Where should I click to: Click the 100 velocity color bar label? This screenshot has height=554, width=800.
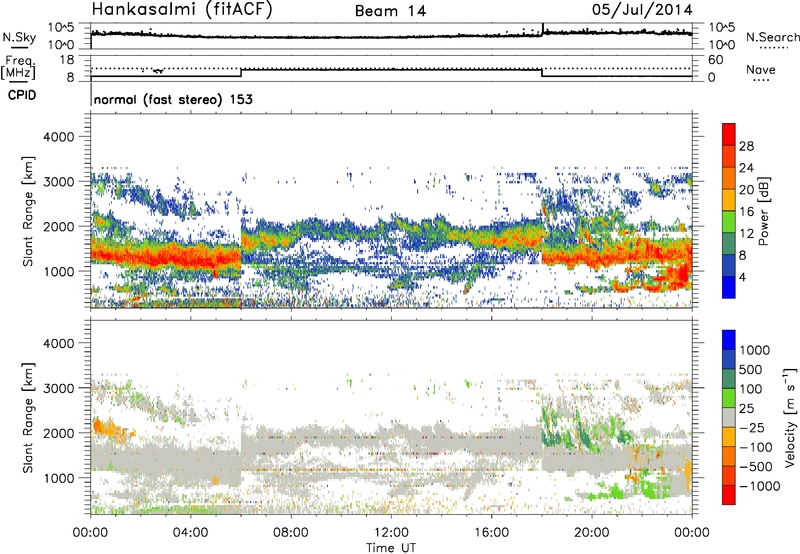coord(751,389)
